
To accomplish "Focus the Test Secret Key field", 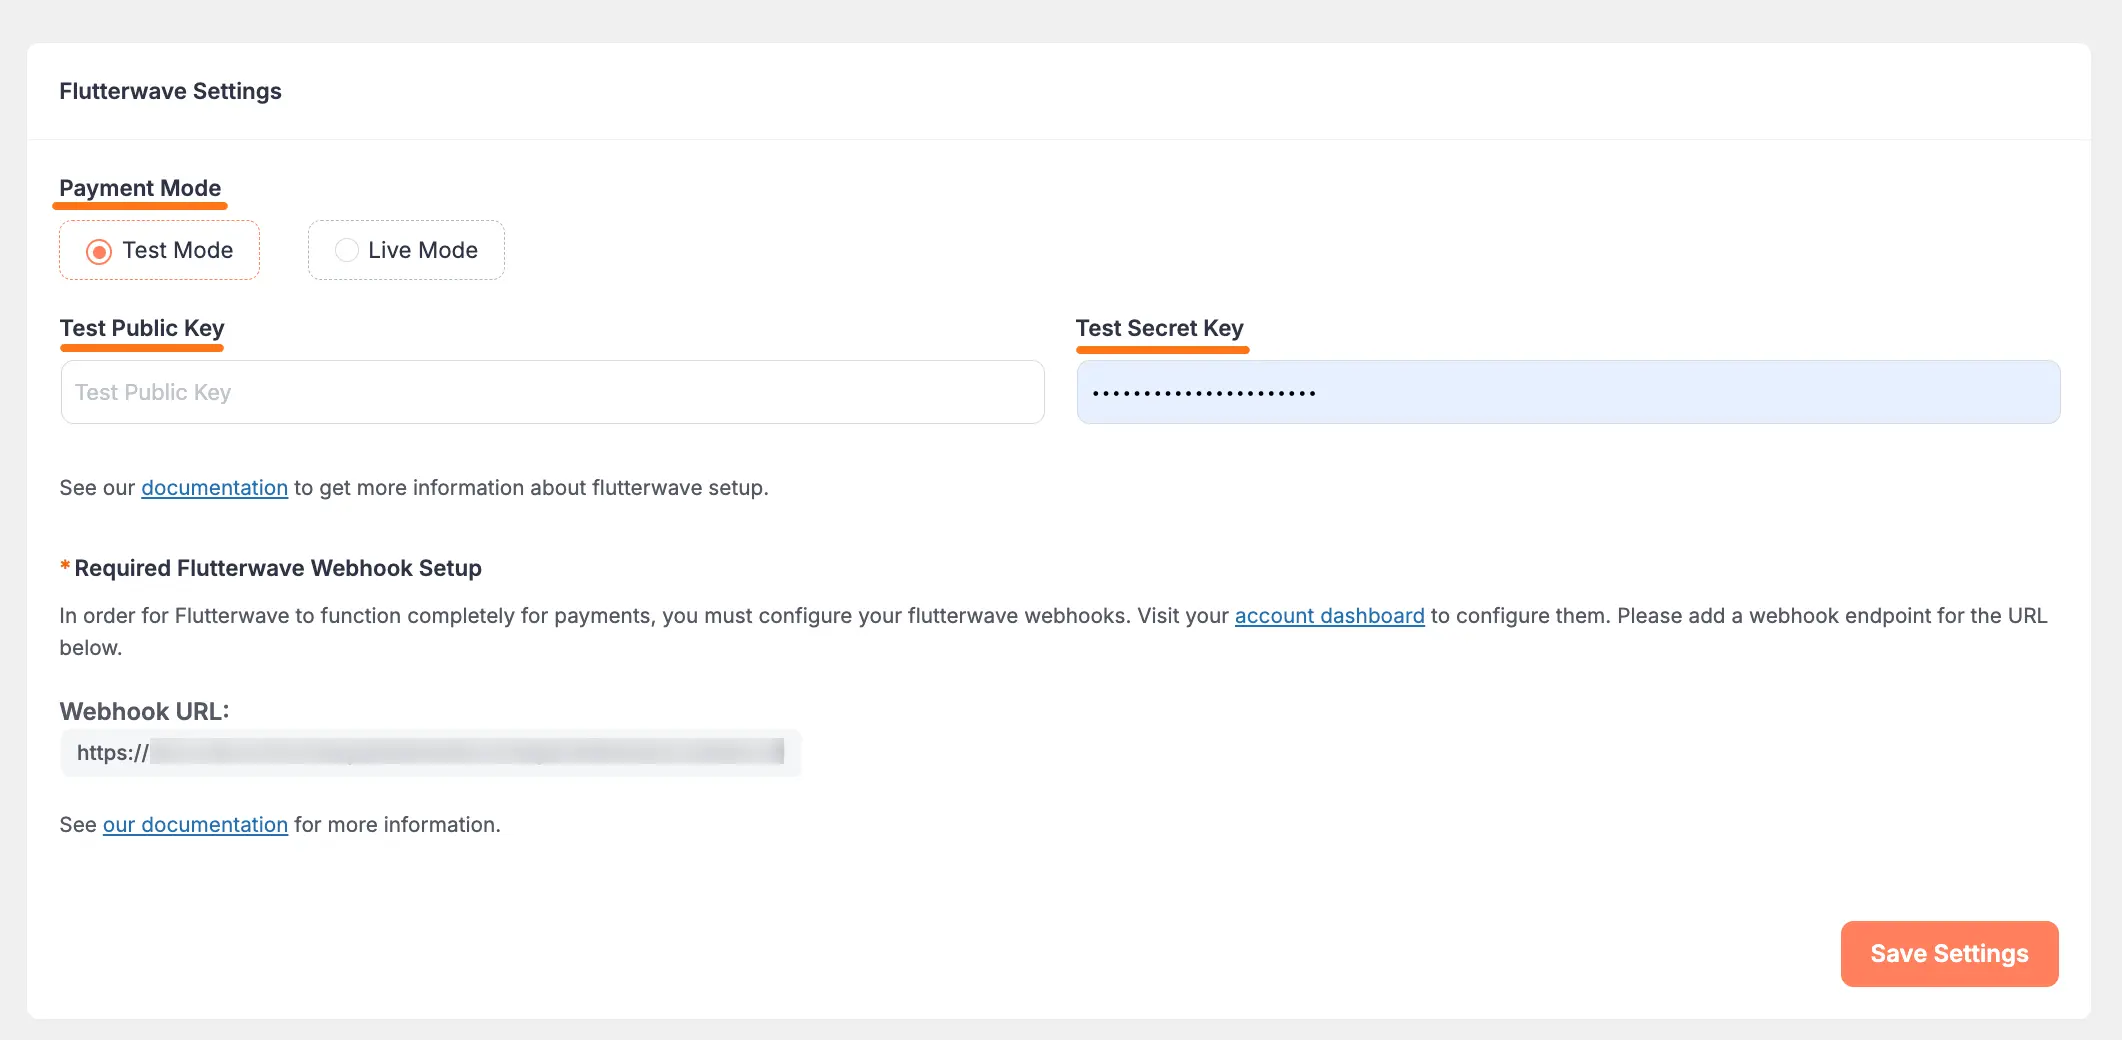I will coord(1566,391).
